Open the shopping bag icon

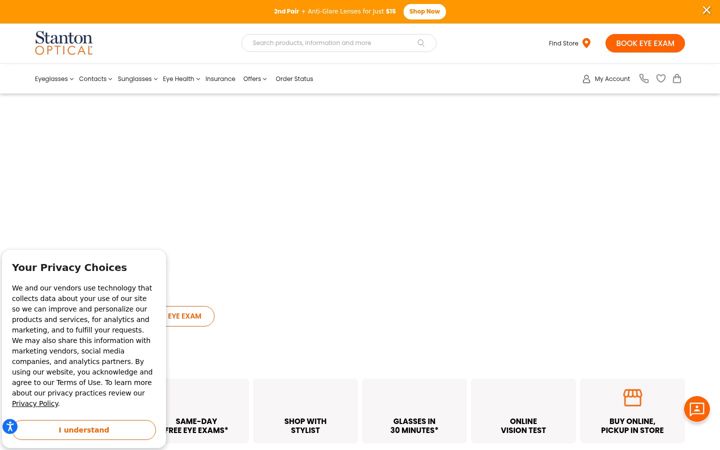coord(677,79)
